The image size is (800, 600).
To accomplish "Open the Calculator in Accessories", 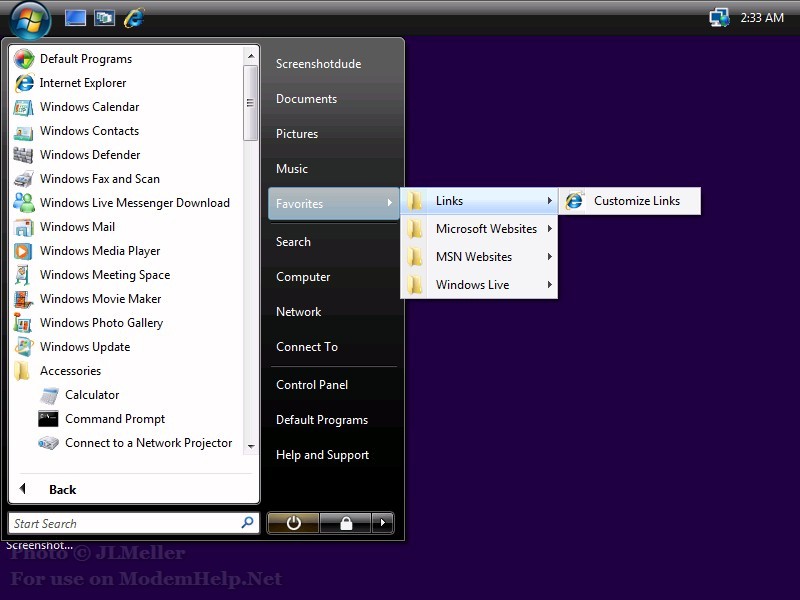I will click(x=91, y=395).
